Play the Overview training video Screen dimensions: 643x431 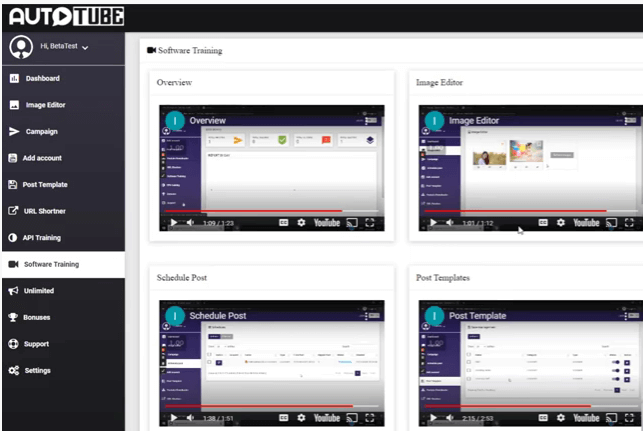(174, 223)
